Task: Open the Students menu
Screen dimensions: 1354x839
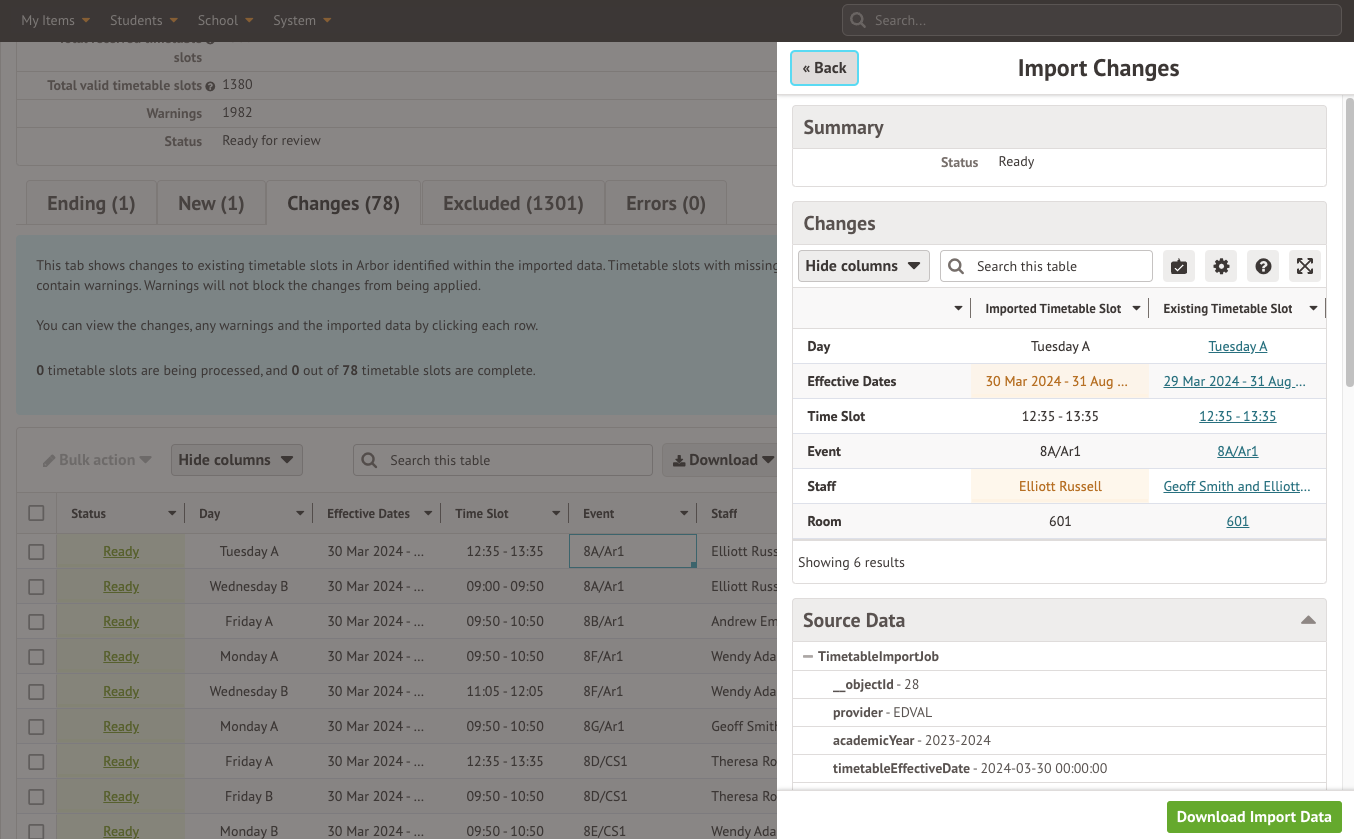Action: [144, 20]
